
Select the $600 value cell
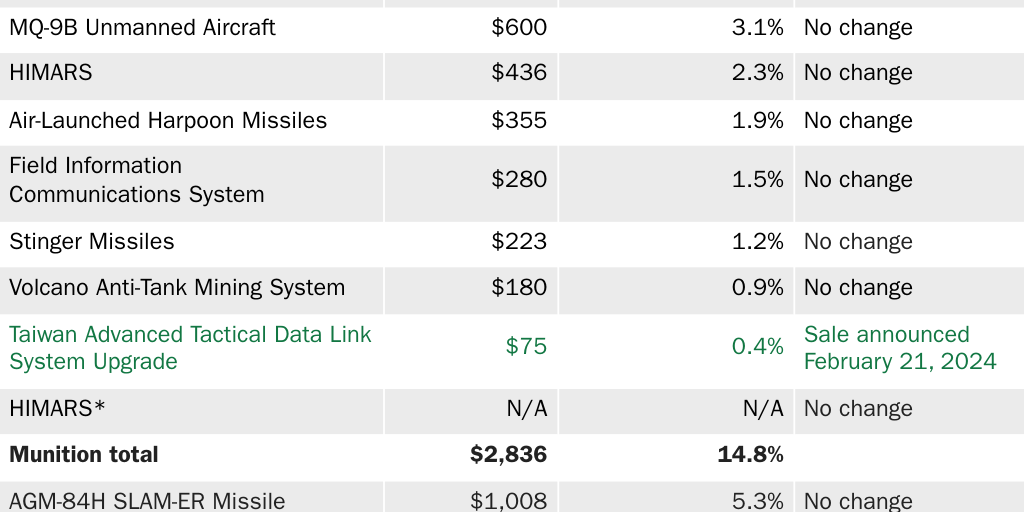[519, 28]
